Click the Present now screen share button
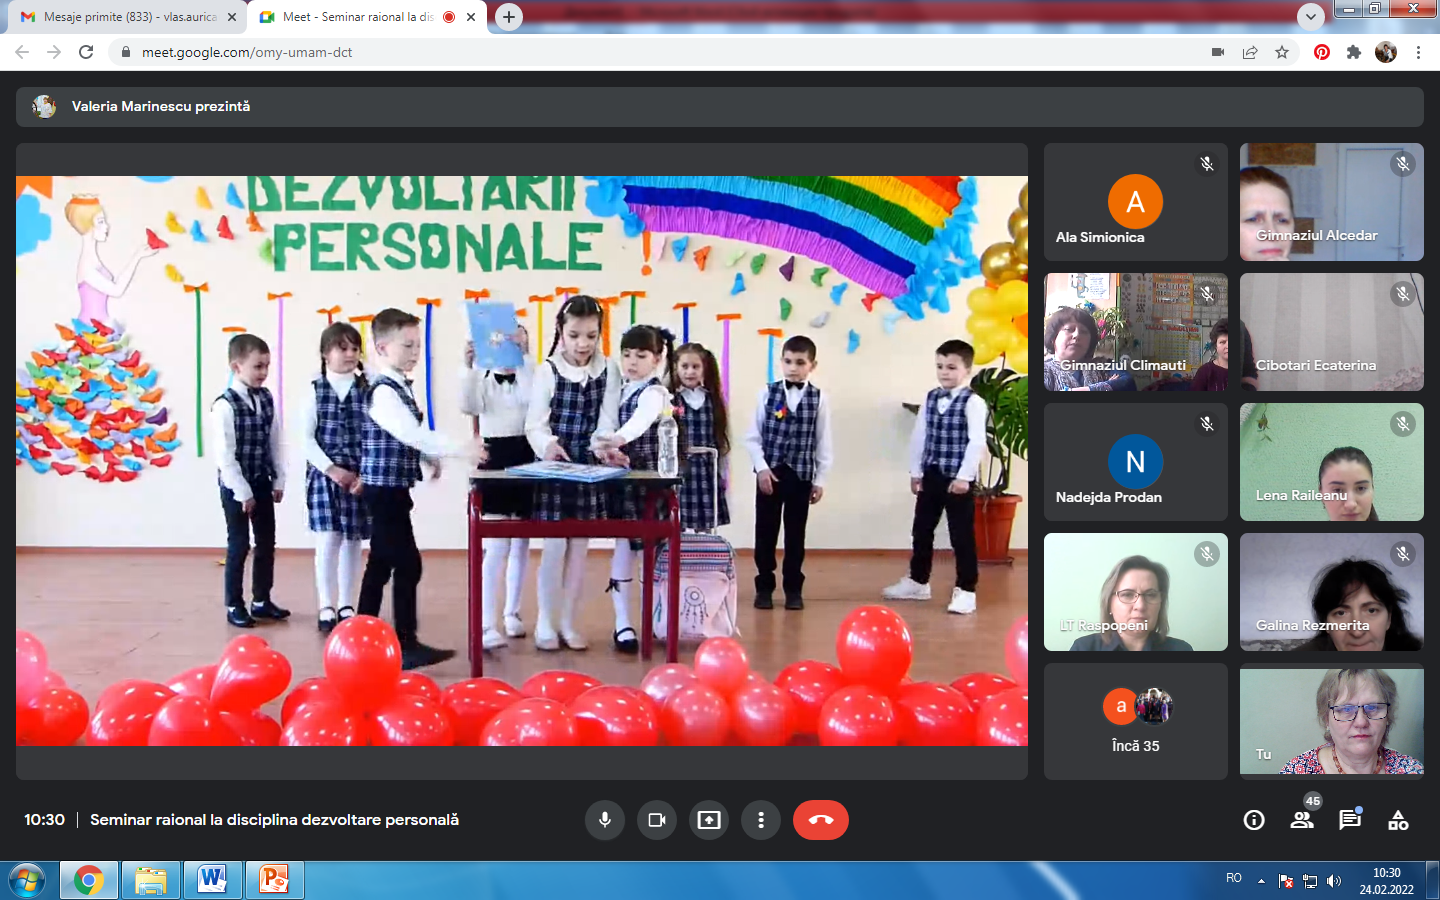 point(709,820)
